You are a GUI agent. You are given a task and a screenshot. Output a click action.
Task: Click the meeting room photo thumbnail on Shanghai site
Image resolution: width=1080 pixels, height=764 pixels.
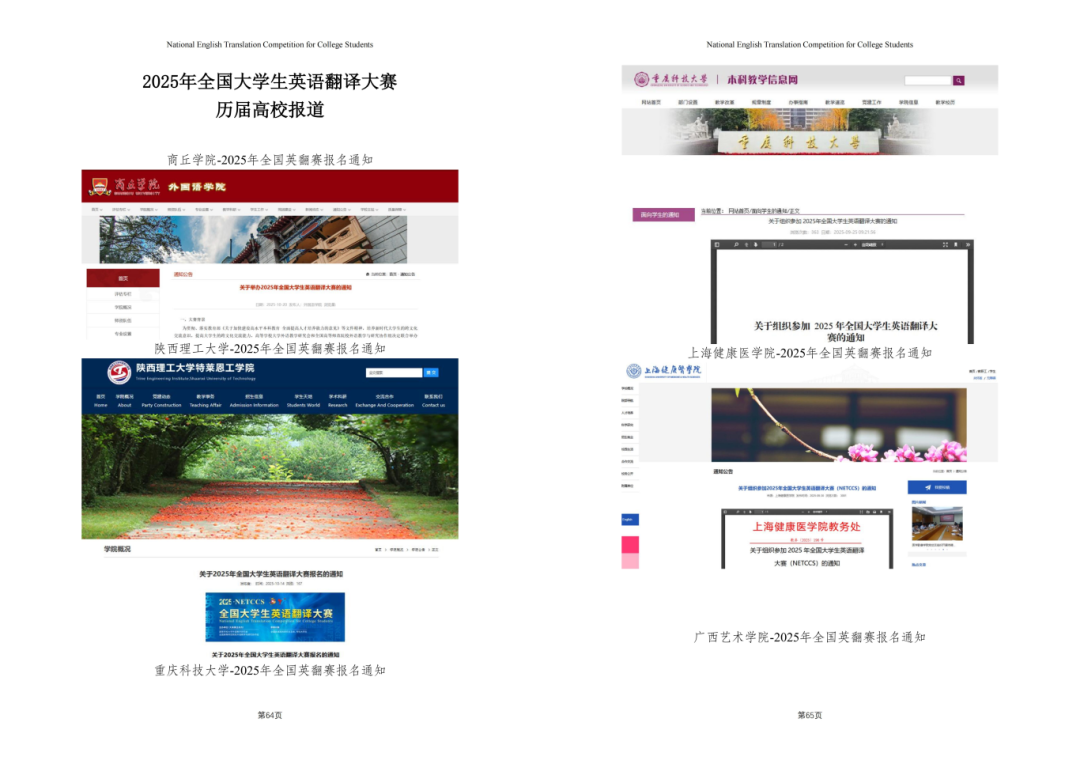(x=937, y=524)
